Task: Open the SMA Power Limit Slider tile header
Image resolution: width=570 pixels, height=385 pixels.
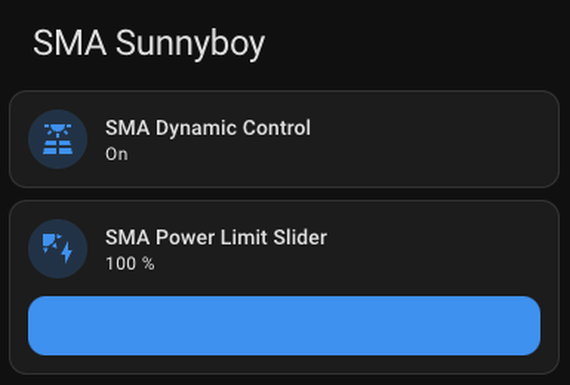Action: [284, 249]
